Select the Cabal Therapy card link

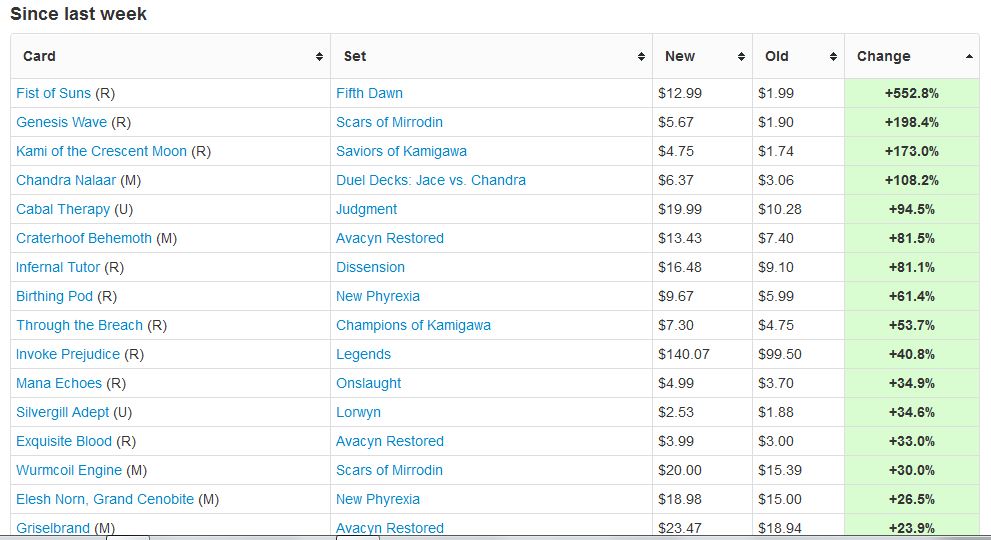click(x=63, y=209)
